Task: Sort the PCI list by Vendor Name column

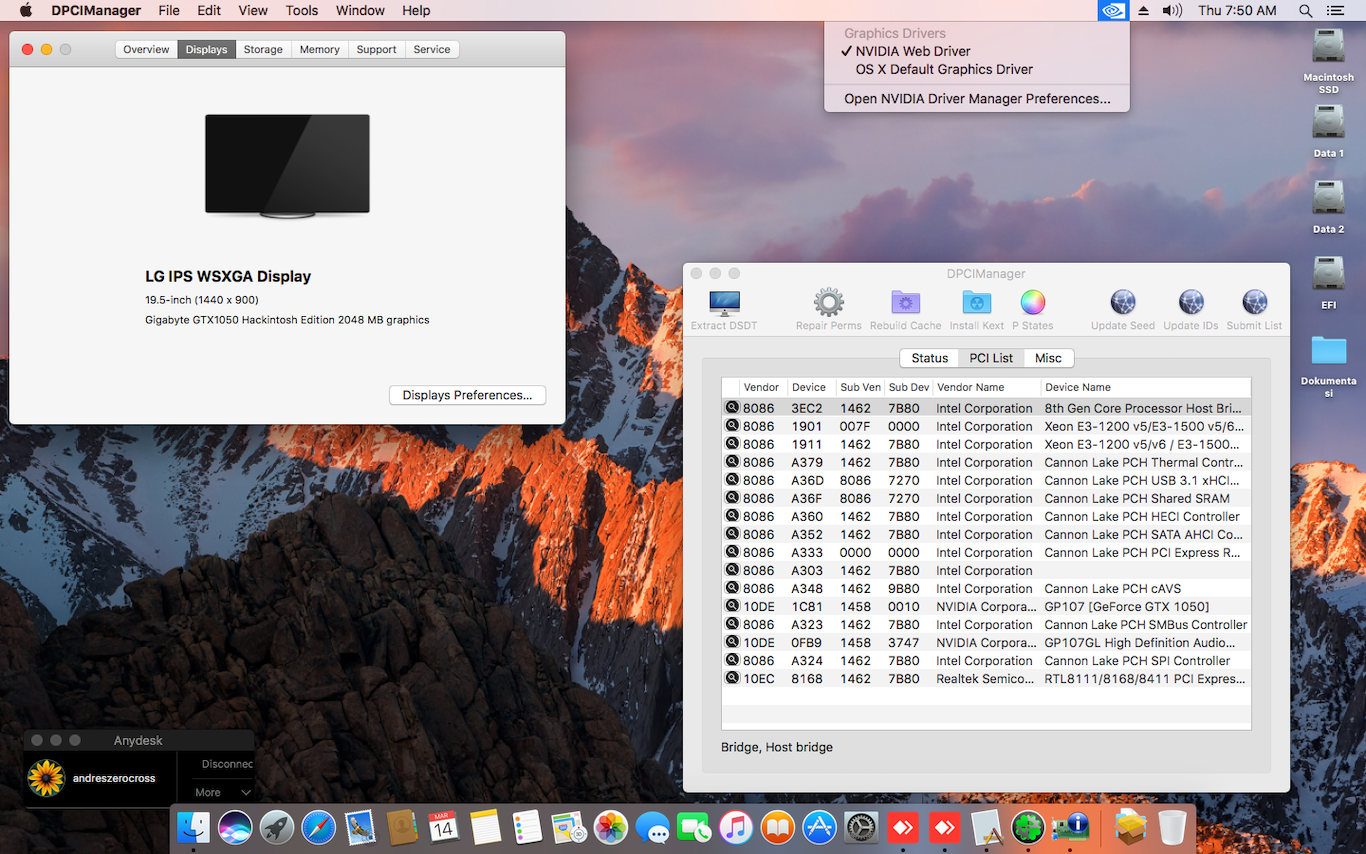Action: tap(986, 387)
